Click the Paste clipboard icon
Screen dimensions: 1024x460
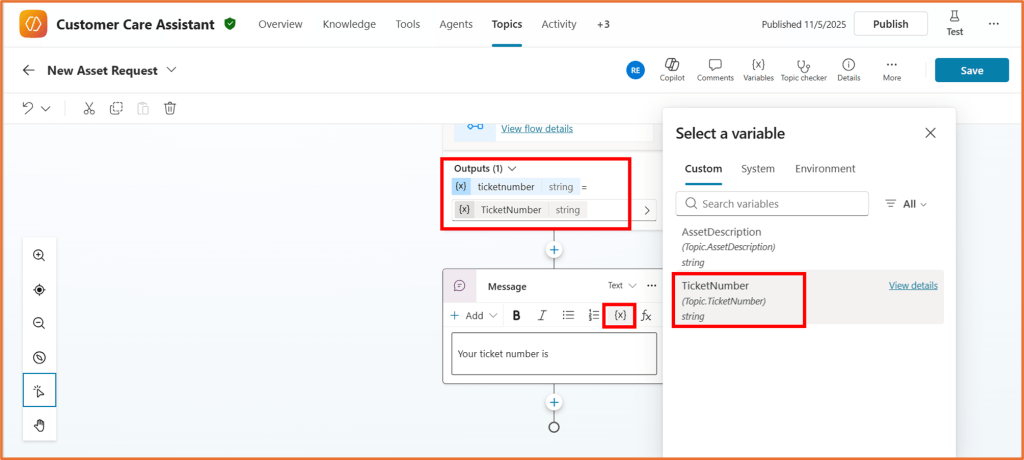coord(143,108)
